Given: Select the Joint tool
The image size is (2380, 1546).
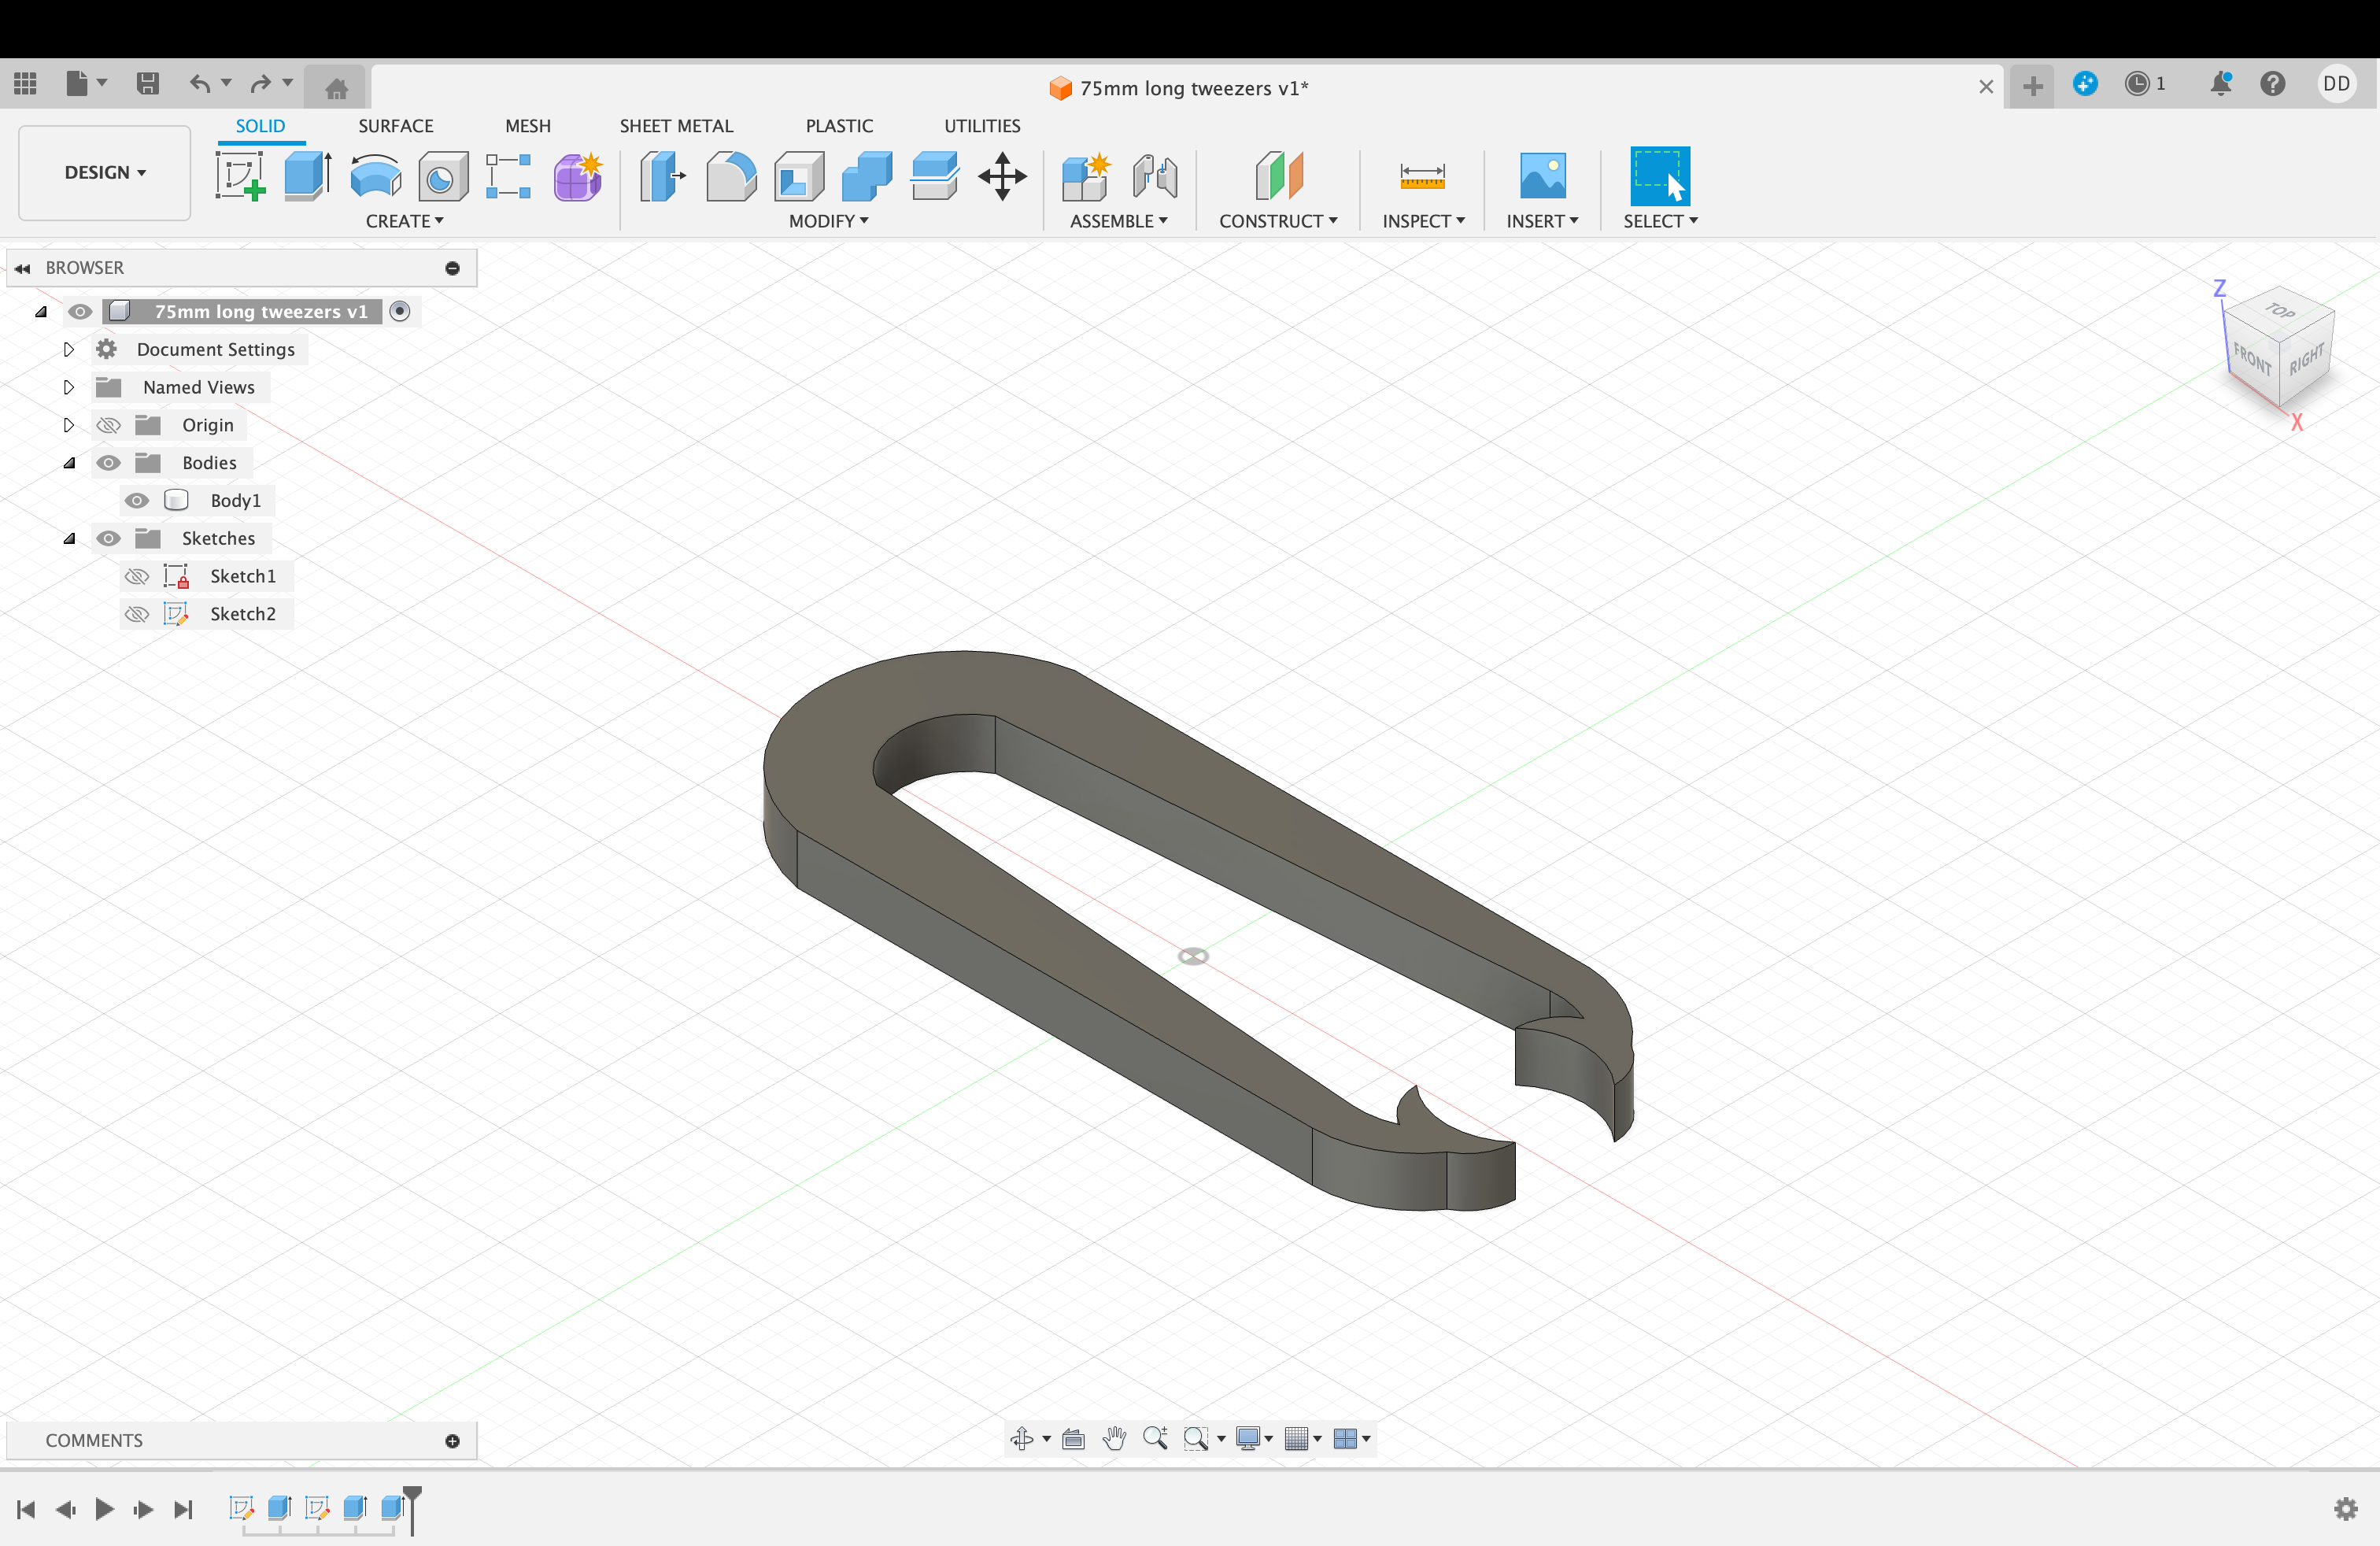Looking at the screenshot, I should pyautogui.click(x=1155, y=176).
